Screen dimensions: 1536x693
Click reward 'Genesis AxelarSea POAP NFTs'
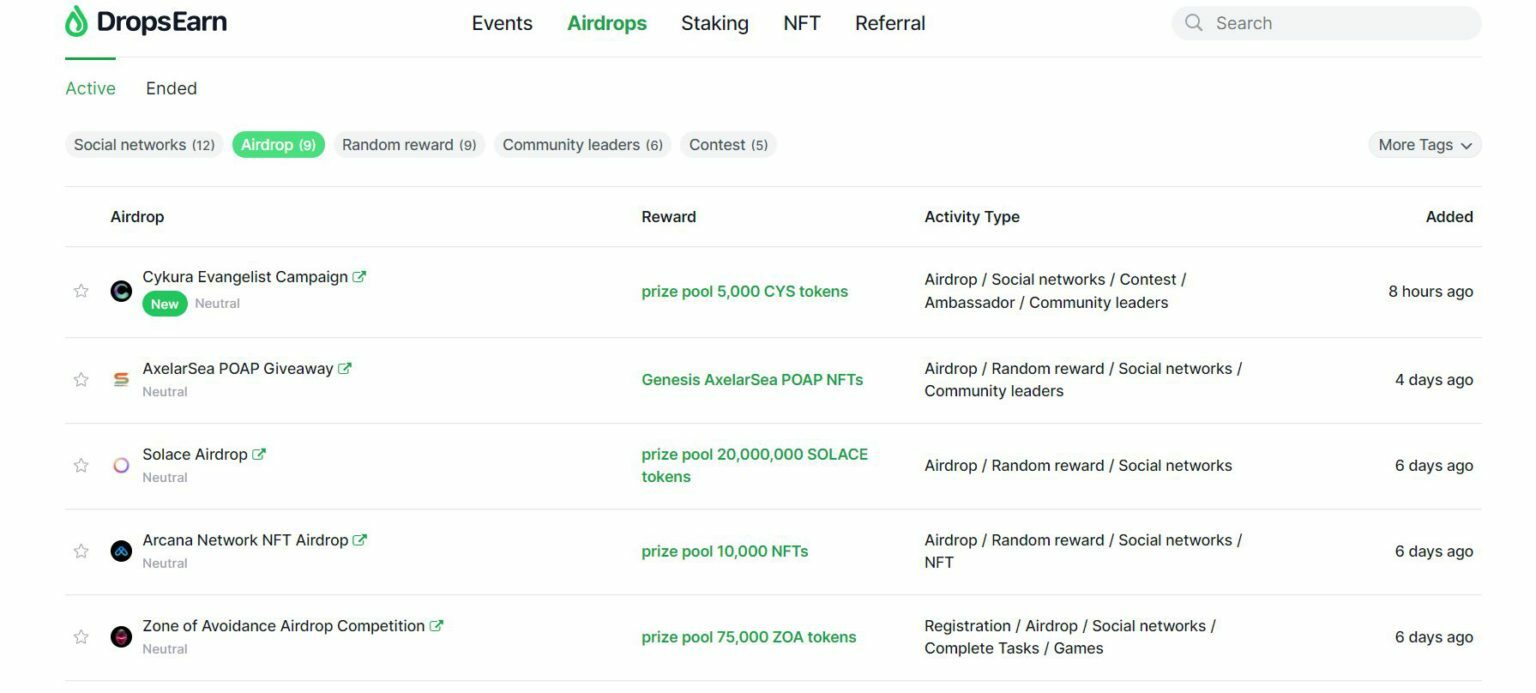752,380
